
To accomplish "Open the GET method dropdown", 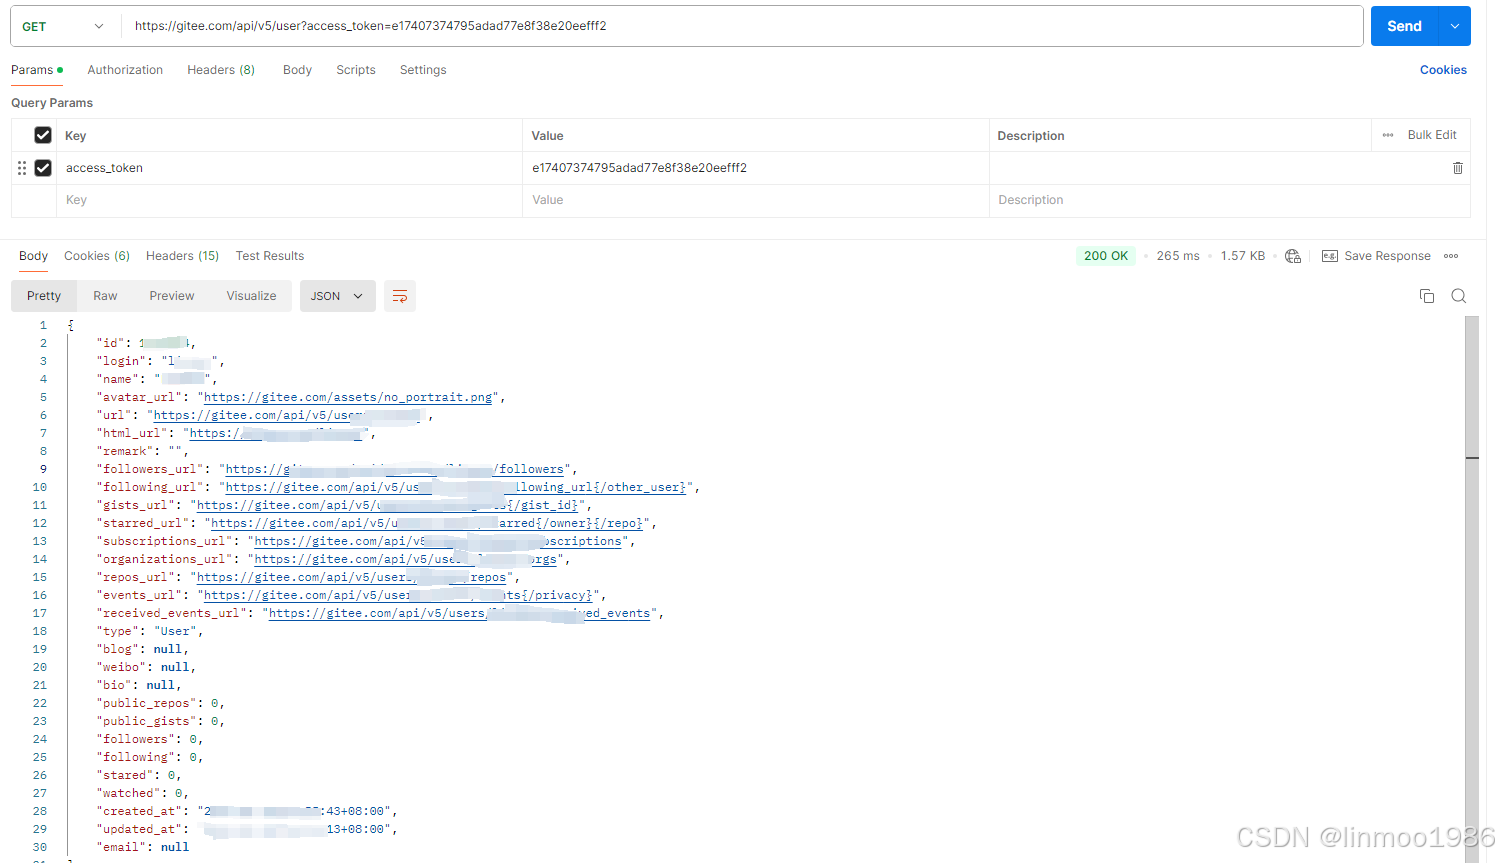I will pyautogui.click(x=62, y=26).
